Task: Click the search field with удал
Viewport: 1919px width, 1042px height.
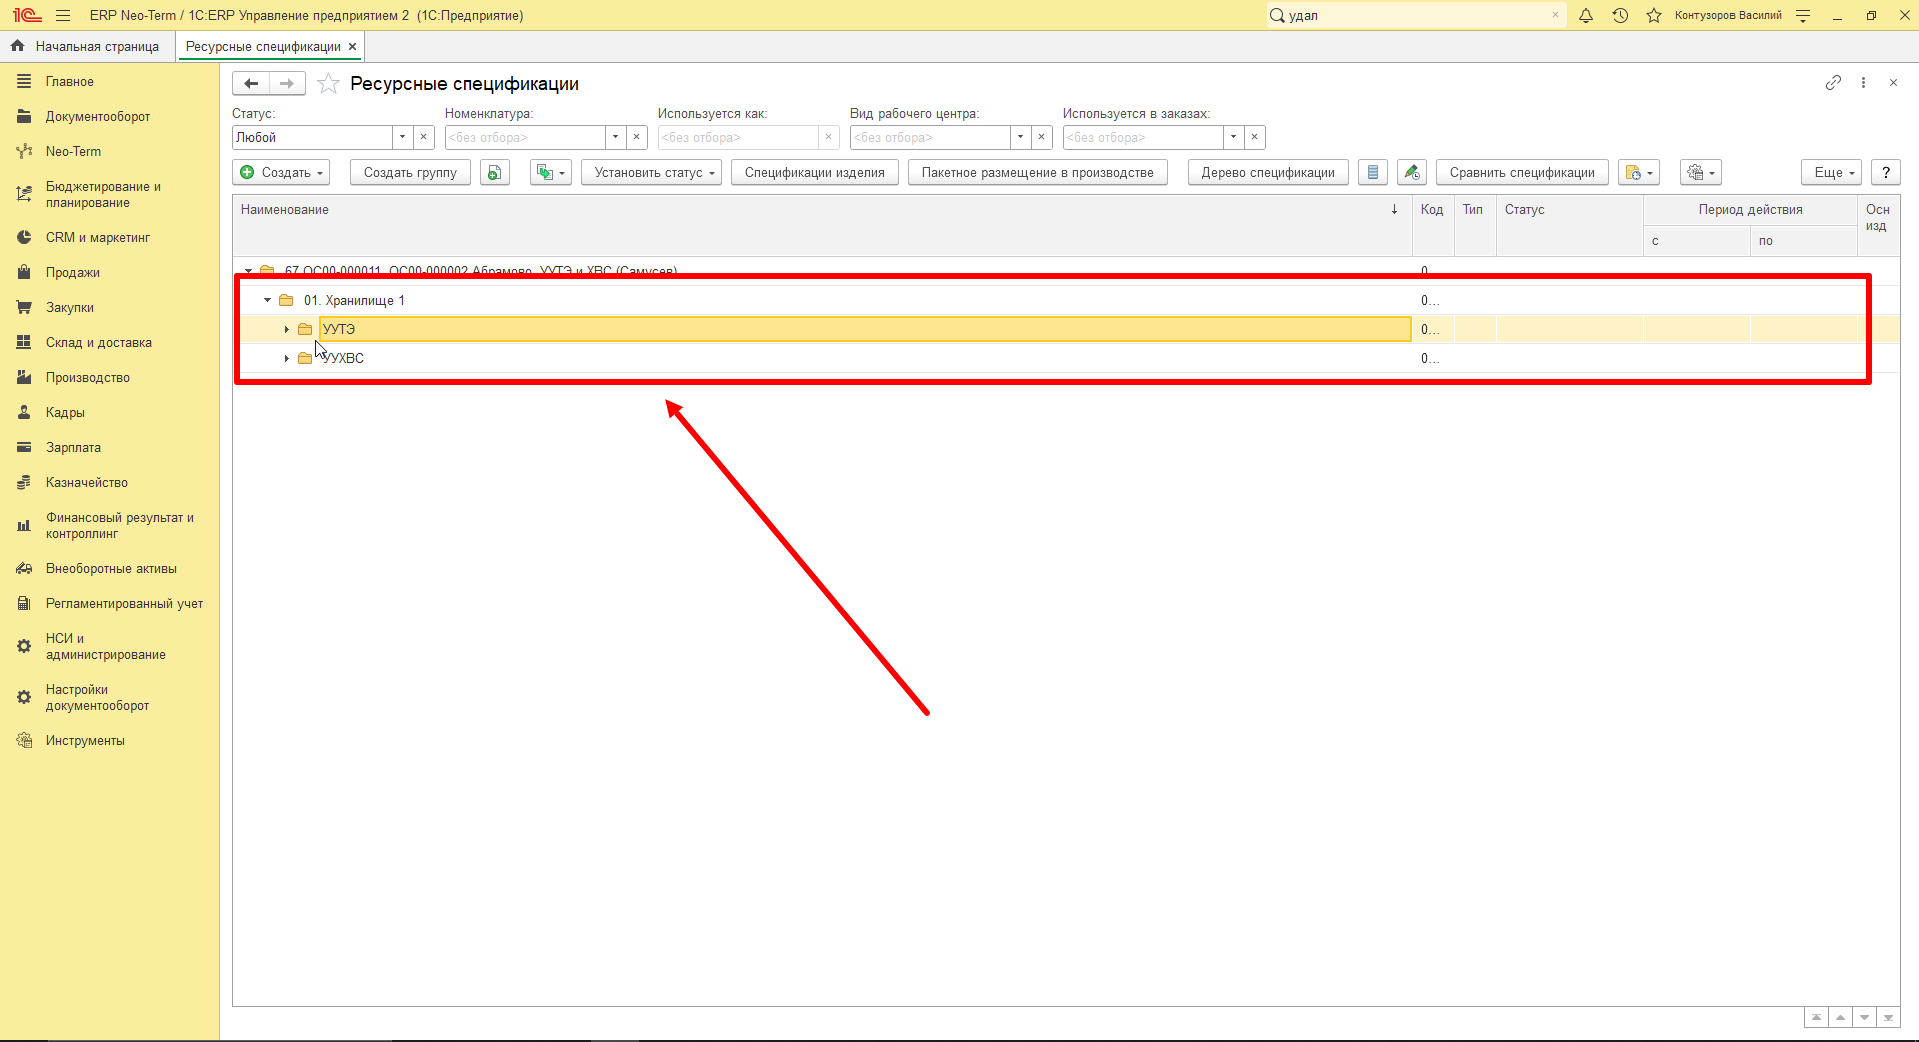Action: pos(1416,15)
